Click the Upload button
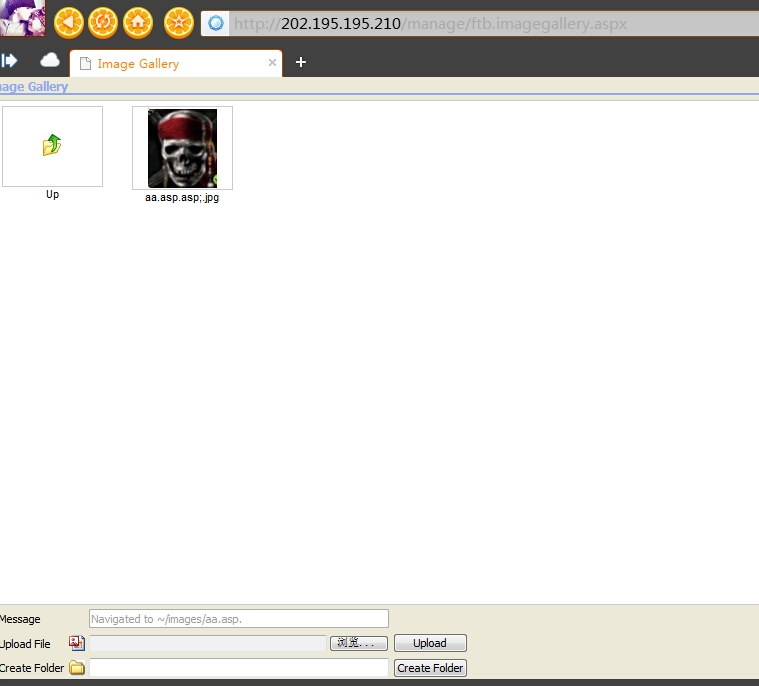The height and width of the screenshot is (686, 759). 430,643
